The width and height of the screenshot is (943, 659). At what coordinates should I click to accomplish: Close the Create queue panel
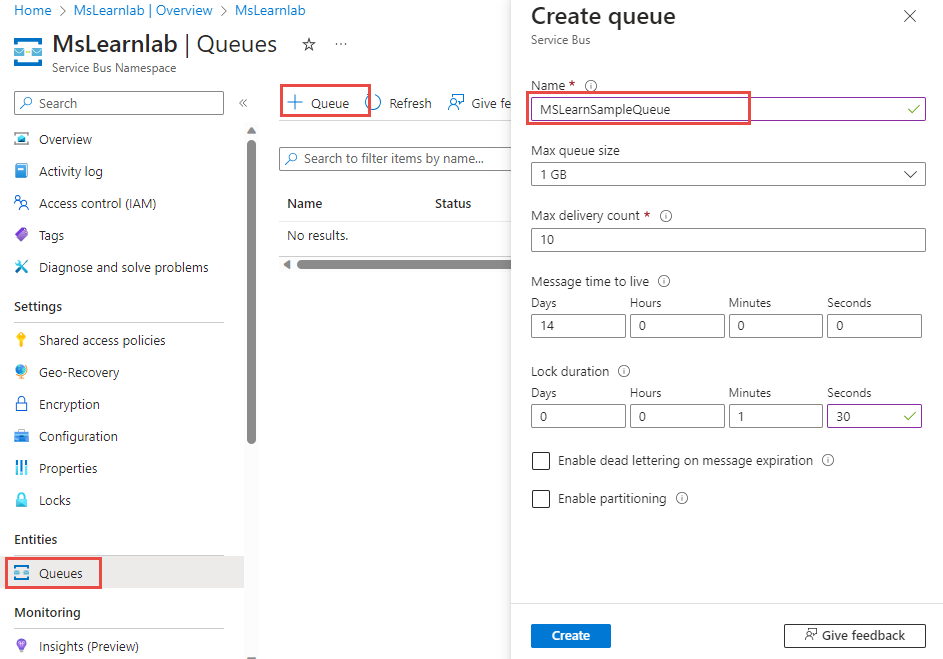click(x=910, y=16)
